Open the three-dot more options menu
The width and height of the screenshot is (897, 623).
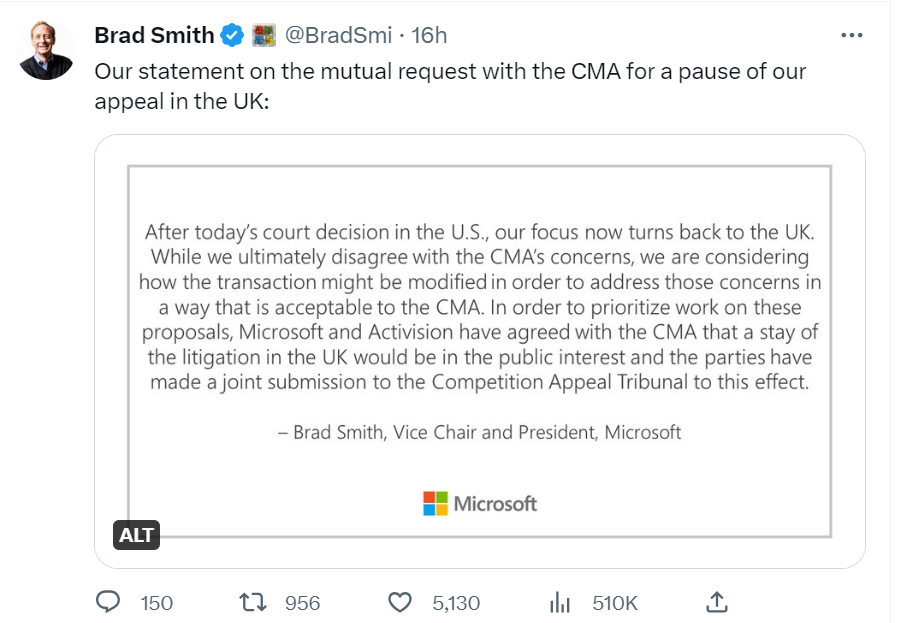pyautogui.click(x=851, y=35)
